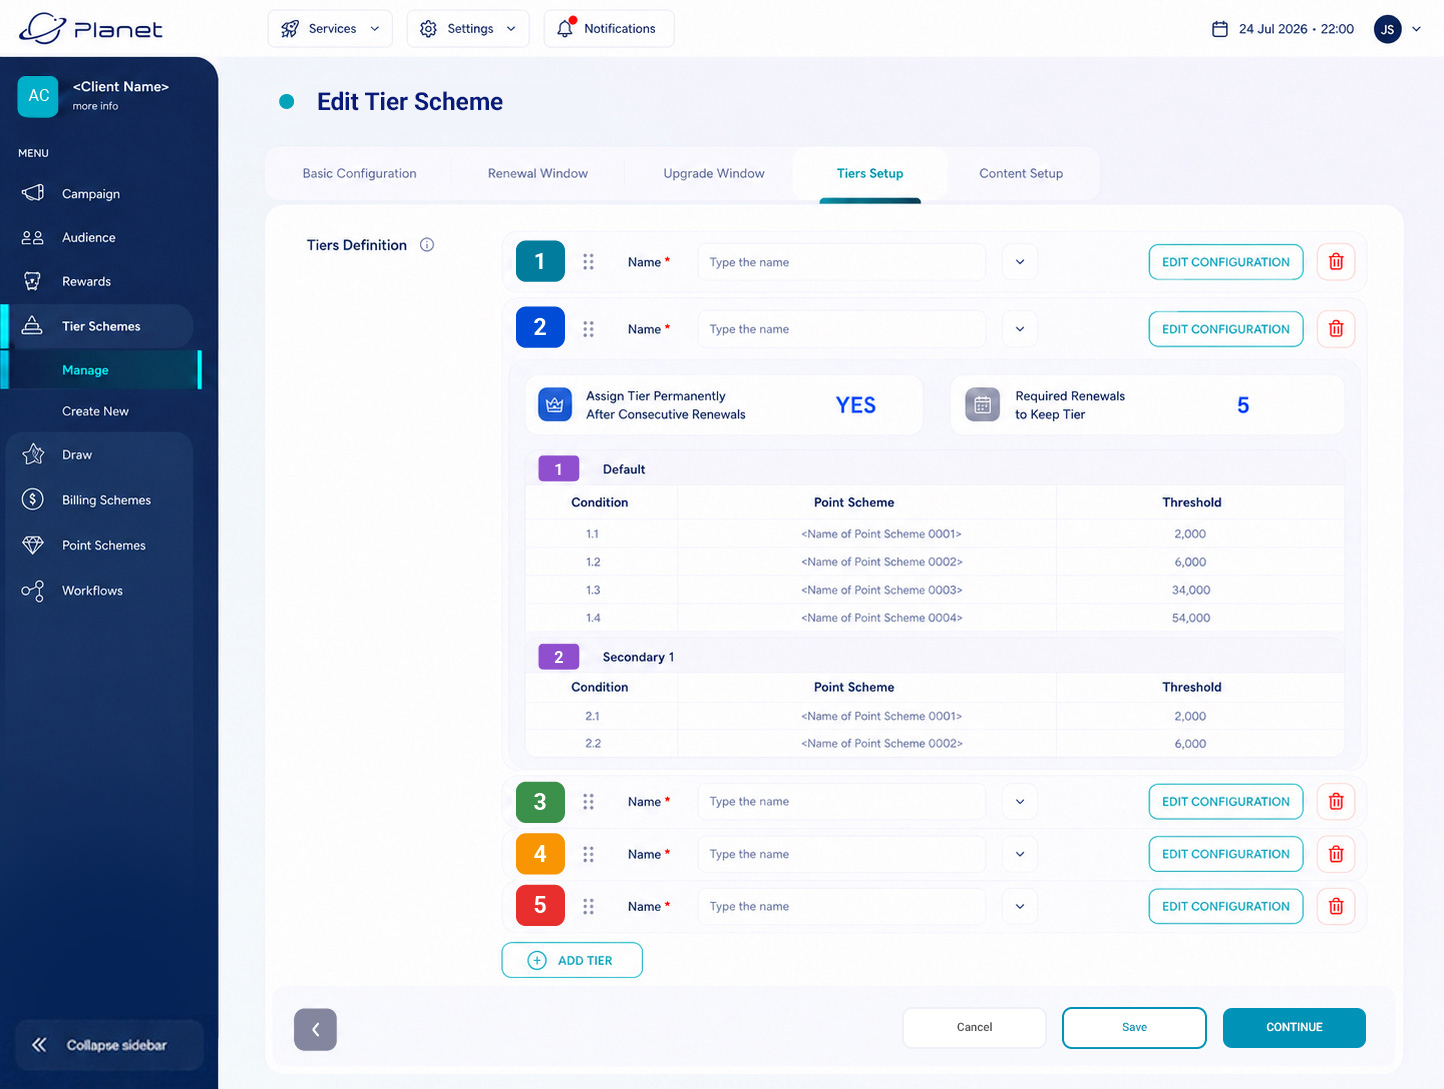This screenshot has width=1444, height=1089.
Task: Select the orange tier 4 color badge
Action: tap(540, 854)
